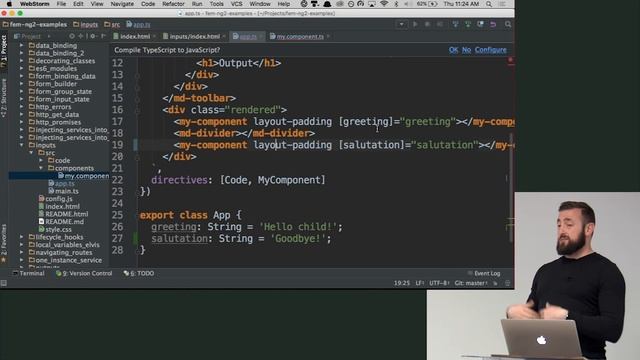Collapse the components folder
Image resolution: width=640 pixels, height=360 pixels.
point(41,168)
